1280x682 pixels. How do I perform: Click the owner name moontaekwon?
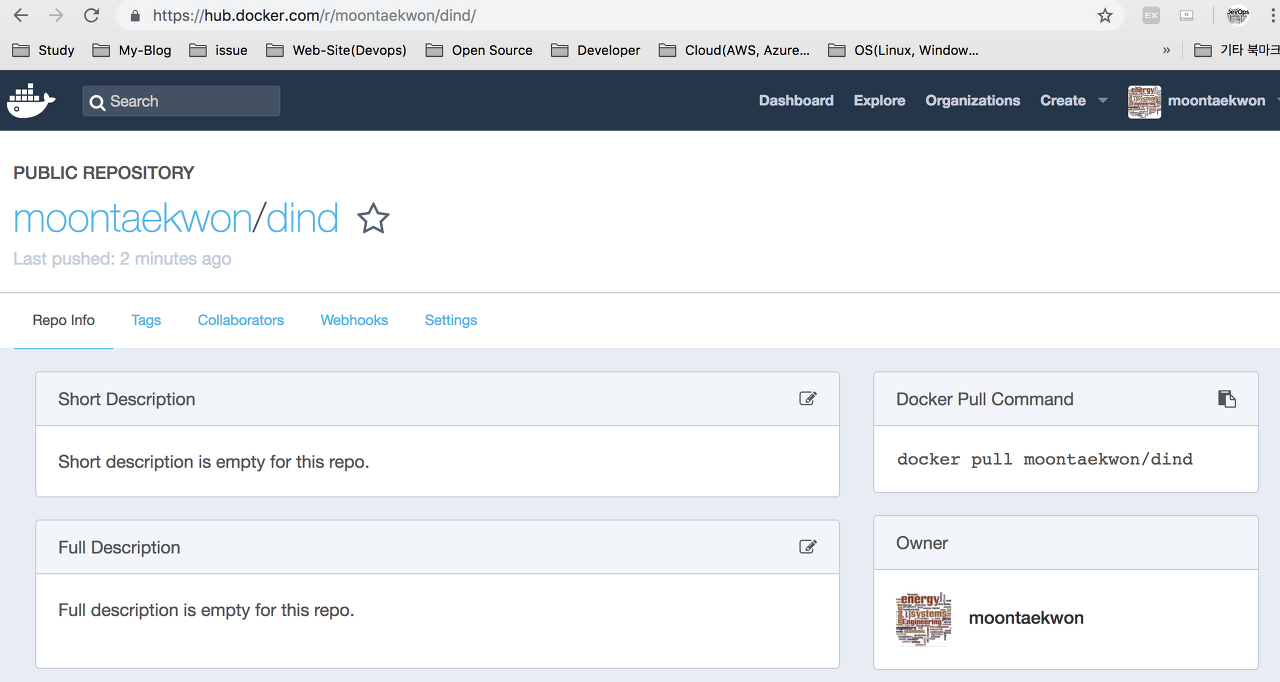[x=1026, y=618]
